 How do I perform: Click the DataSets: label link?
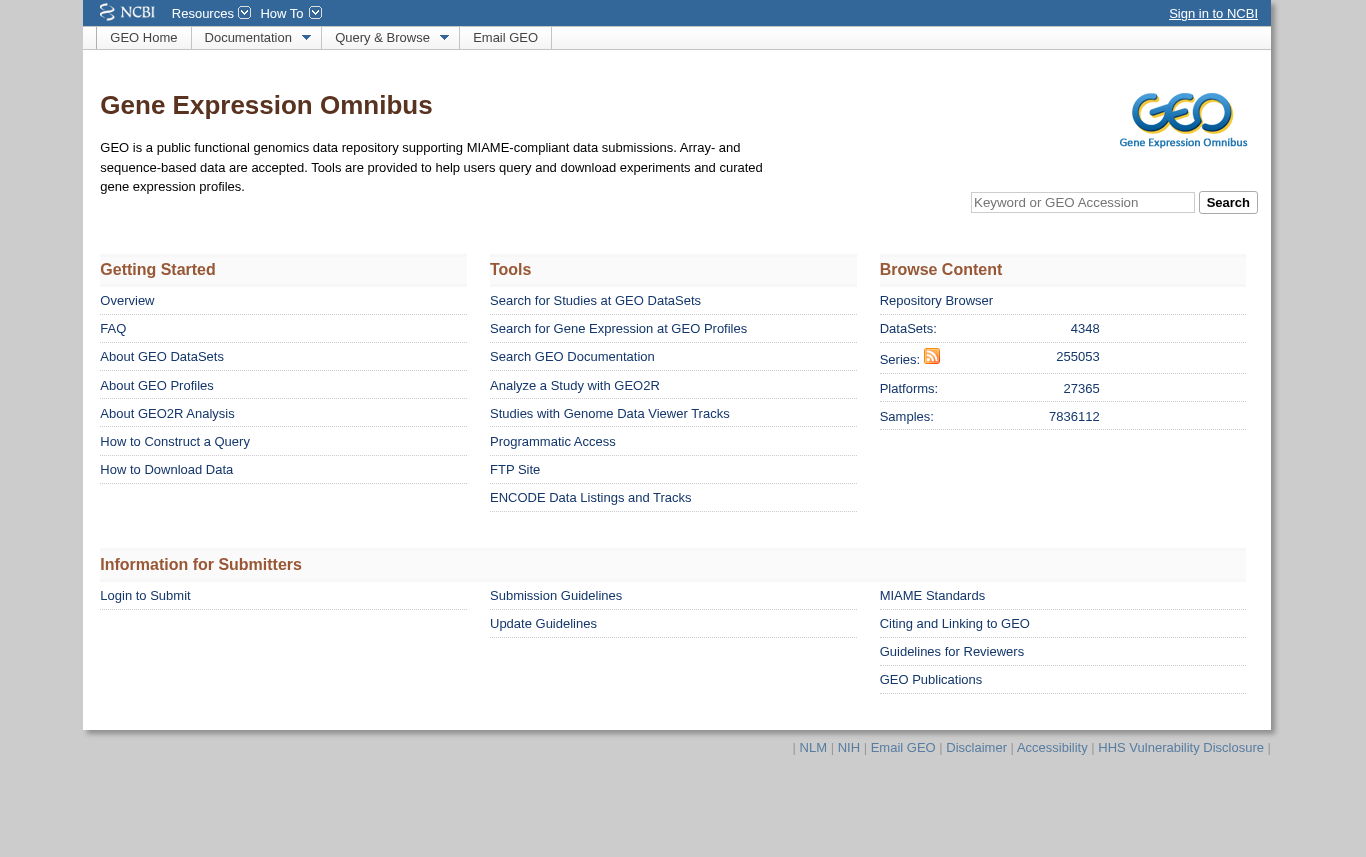click(x=908, y=329)
